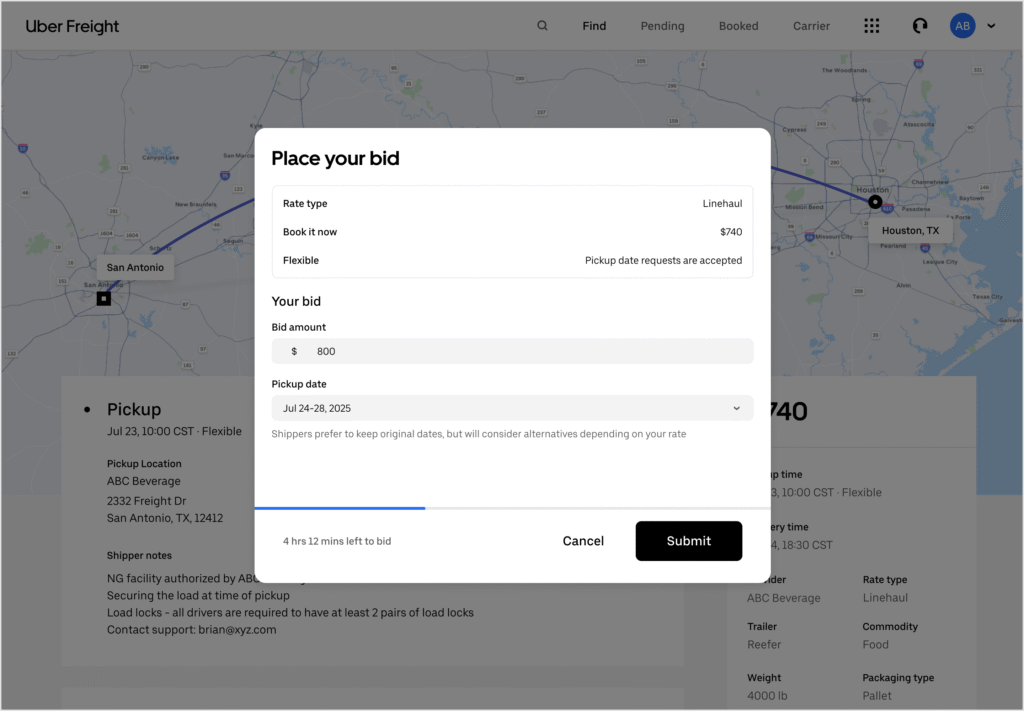Click the "Reefer" trailer value

(x=764, y=644)
